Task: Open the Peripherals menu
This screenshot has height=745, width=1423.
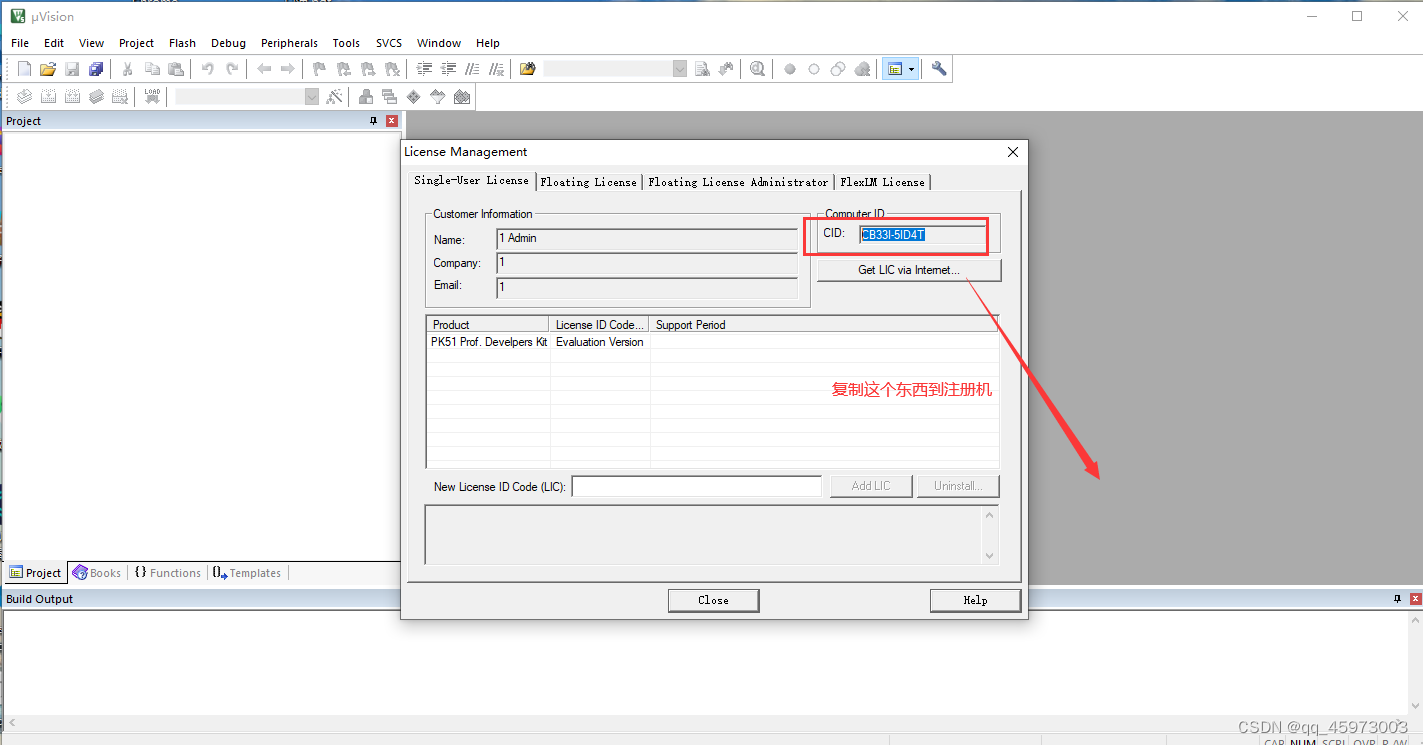Action: point(289,43)
